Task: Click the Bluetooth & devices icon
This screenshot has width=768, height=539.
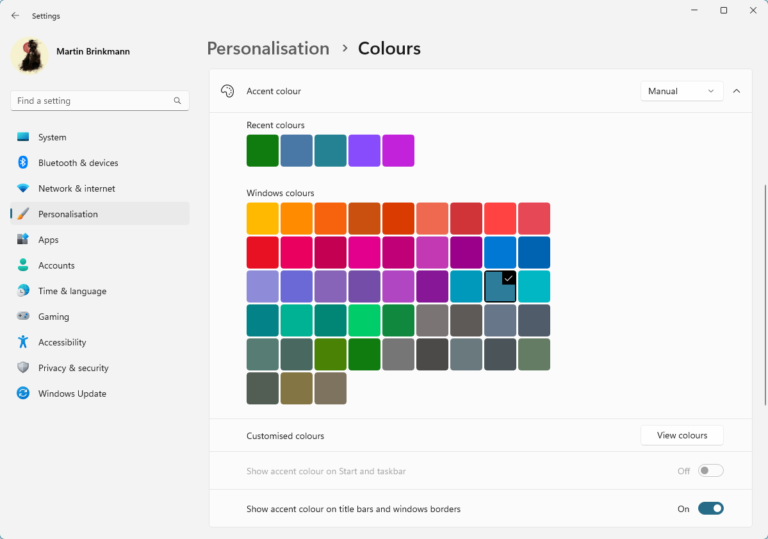Action: click(23, 163)
